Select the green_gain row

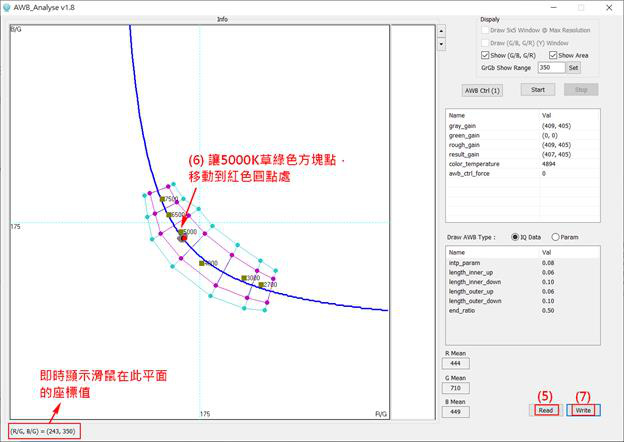point(523,135)
